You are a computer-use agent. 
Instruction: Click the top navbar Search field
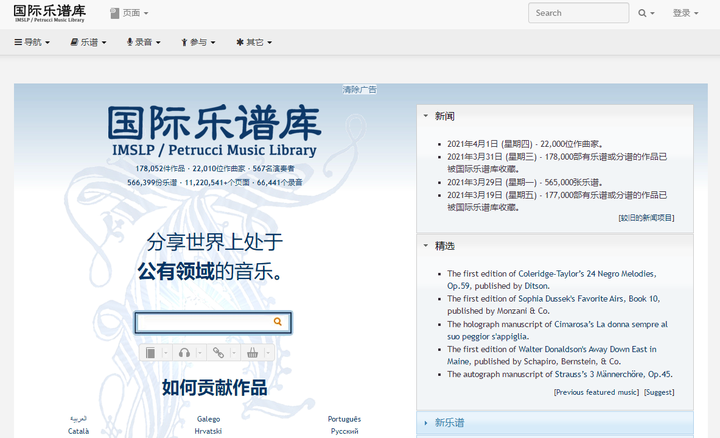579,13
